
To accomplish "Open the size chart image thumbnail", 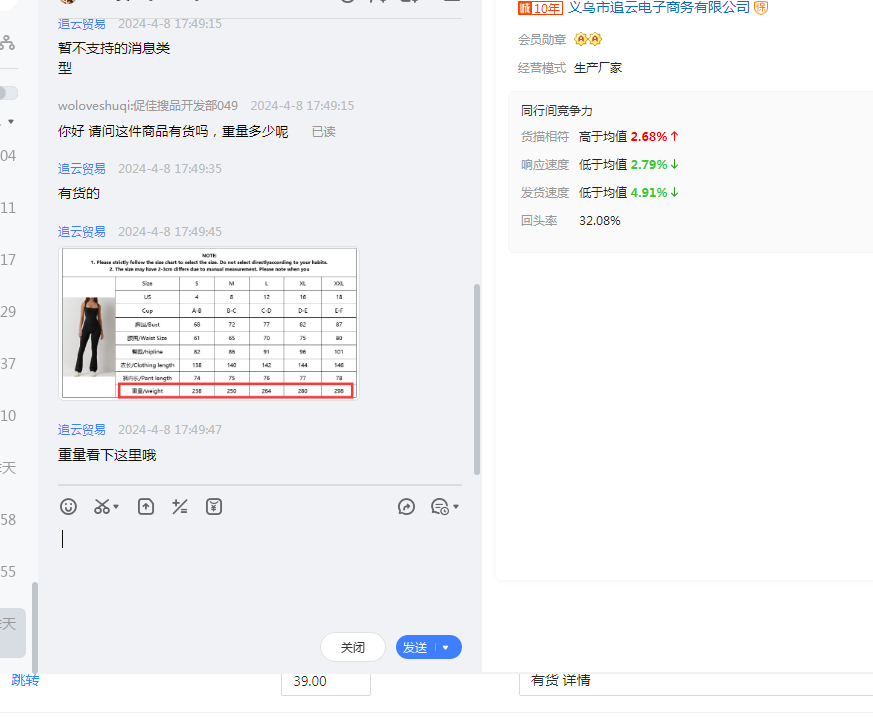I will [x=208, y=323].
